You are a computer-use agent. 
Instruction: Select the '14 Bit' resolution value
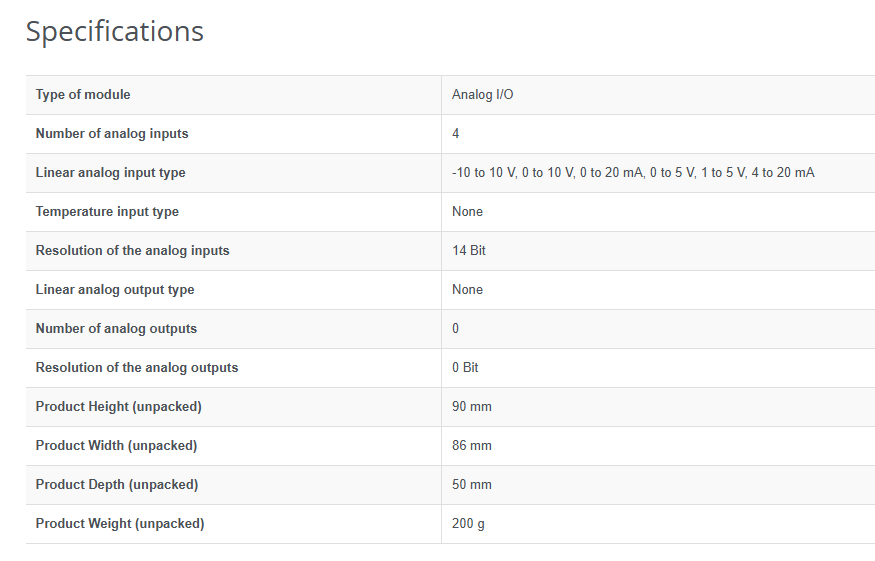pos(469,251)
